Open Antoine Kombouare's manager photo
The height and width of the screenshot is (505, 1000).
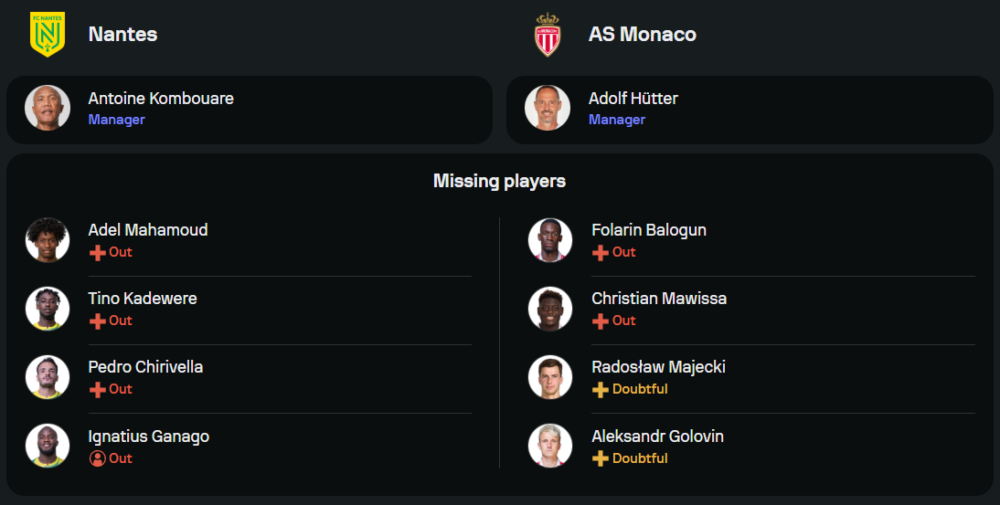tap(47, 108)
